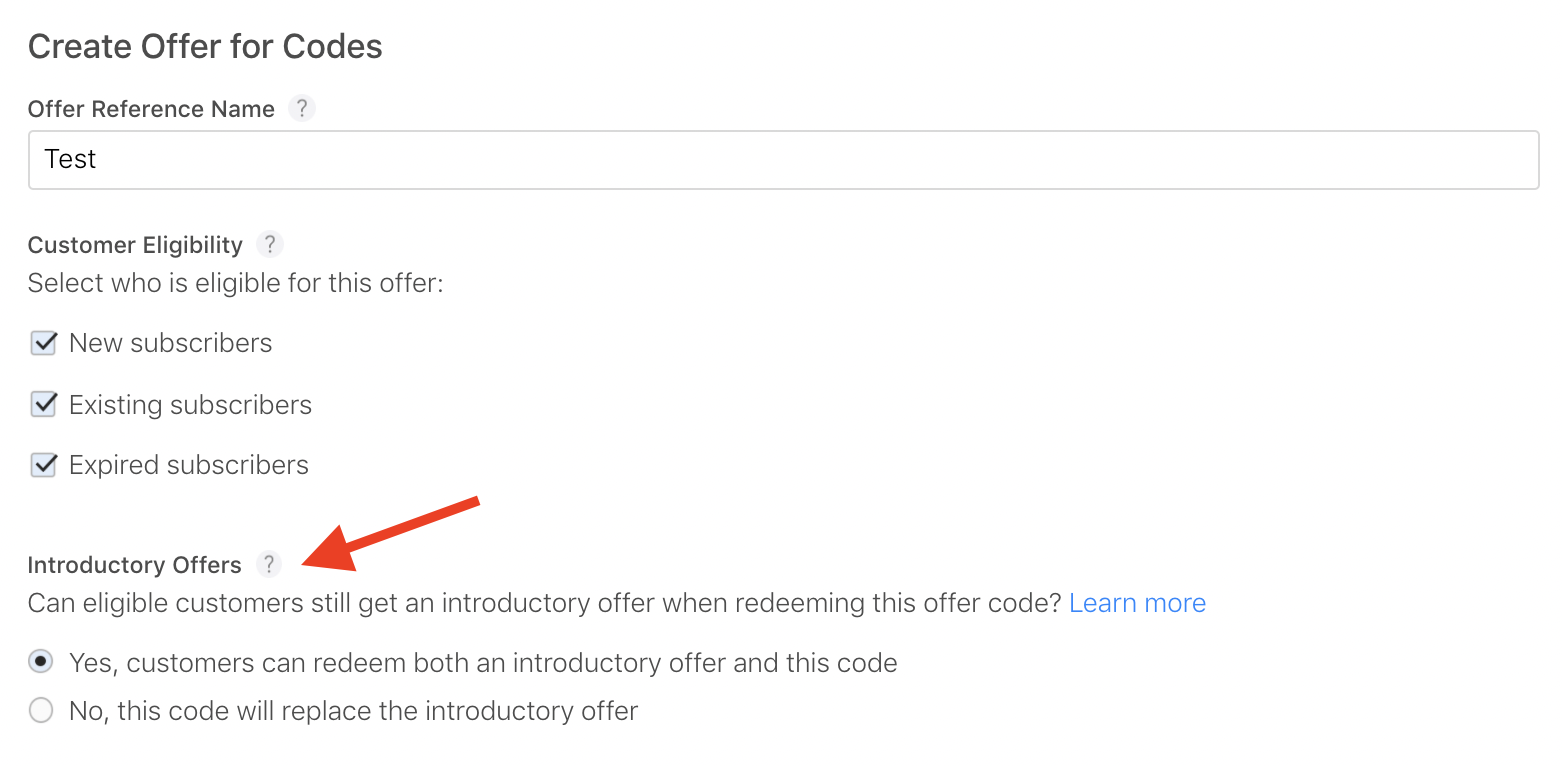Click the Create Offer for Codes heading
Screen dimensions: 1562x766
pyautogui.click(x=205, y=46)
